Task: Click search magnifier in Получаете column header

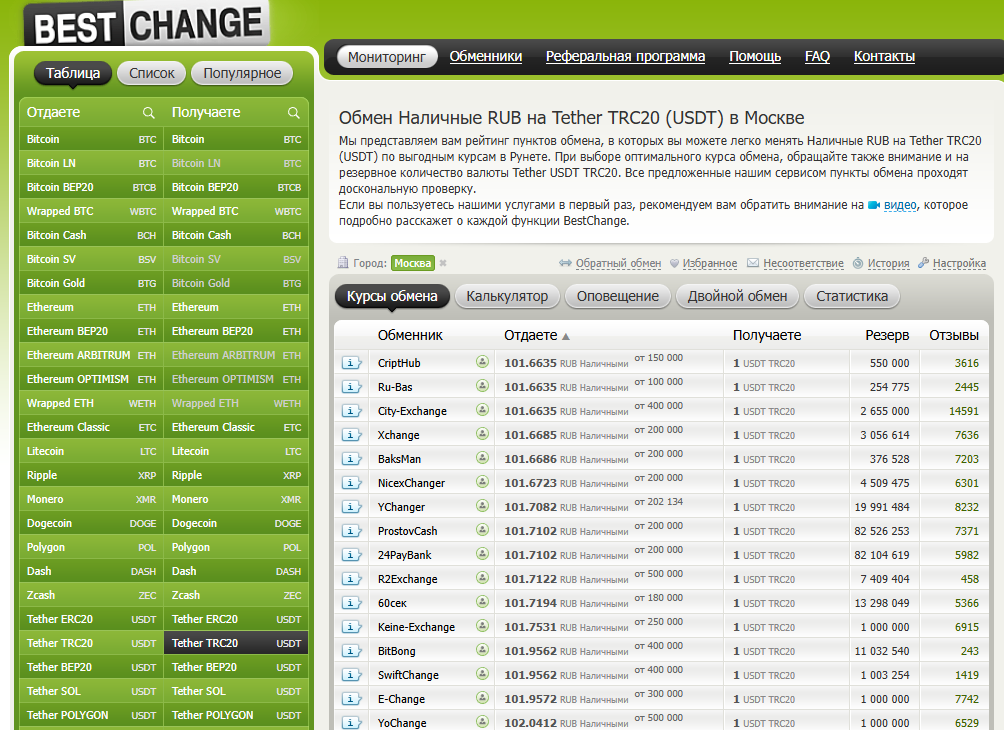Action: click(294, 113)
